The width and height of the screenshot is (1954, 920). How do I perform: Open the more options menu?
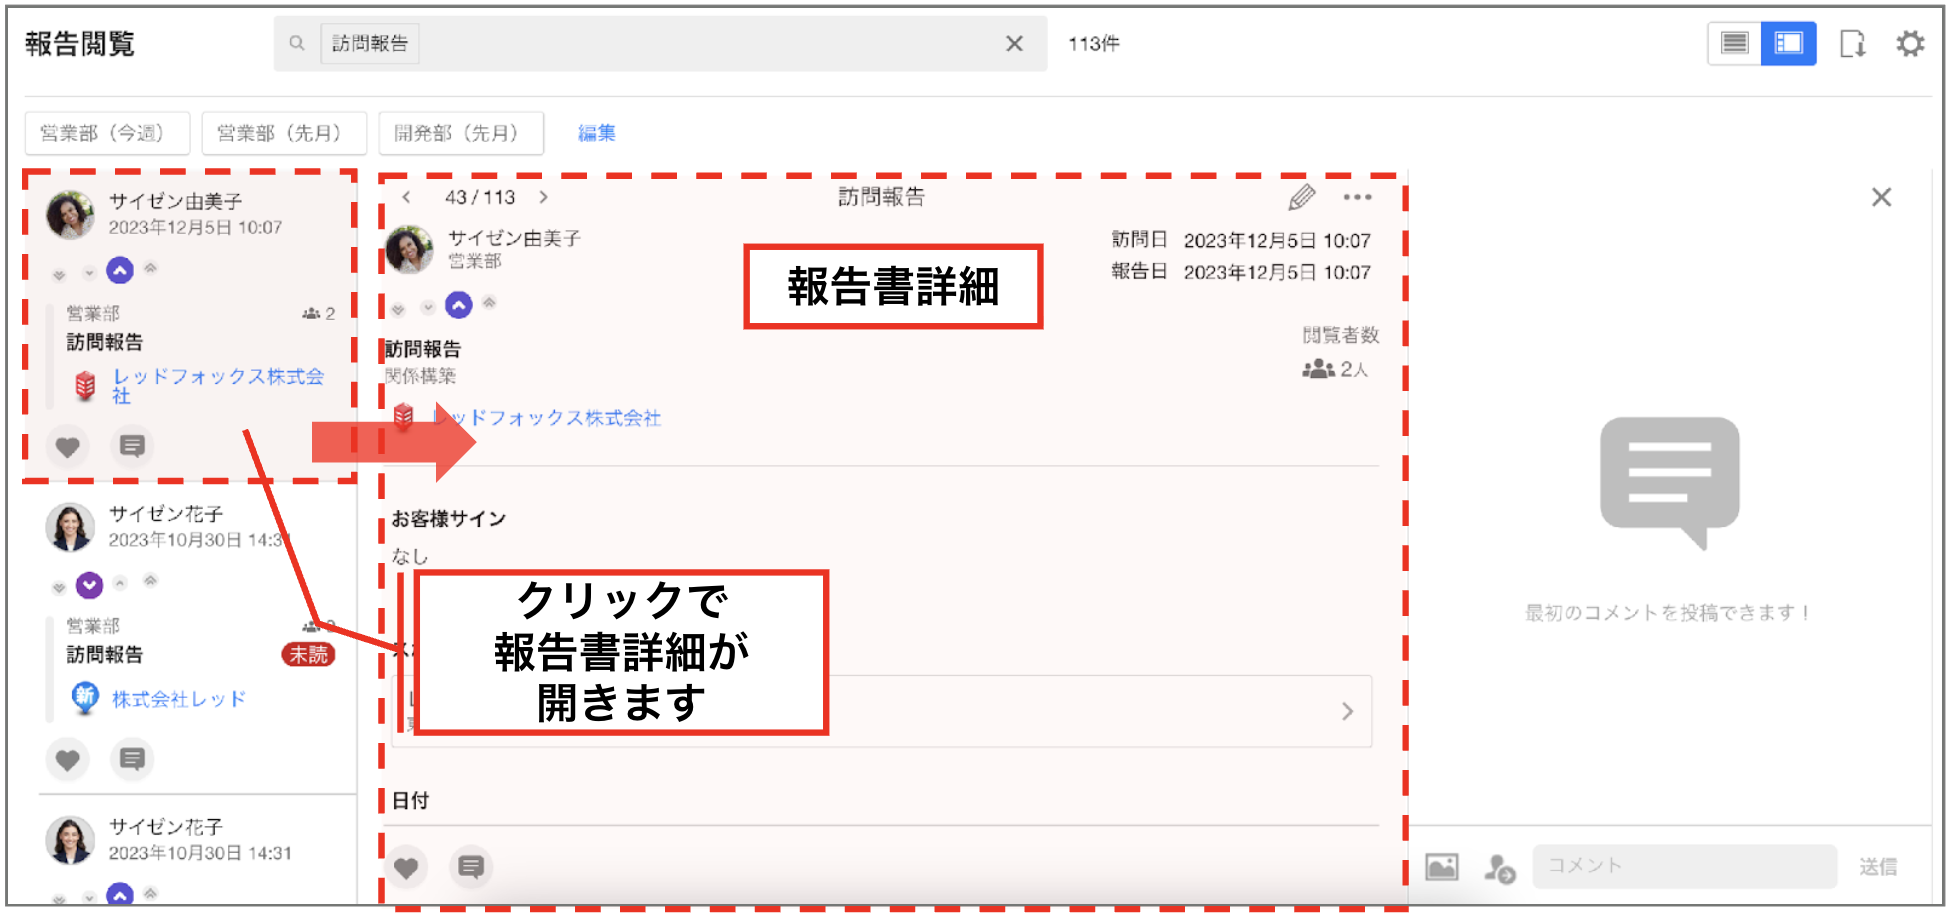(1357, 197)
